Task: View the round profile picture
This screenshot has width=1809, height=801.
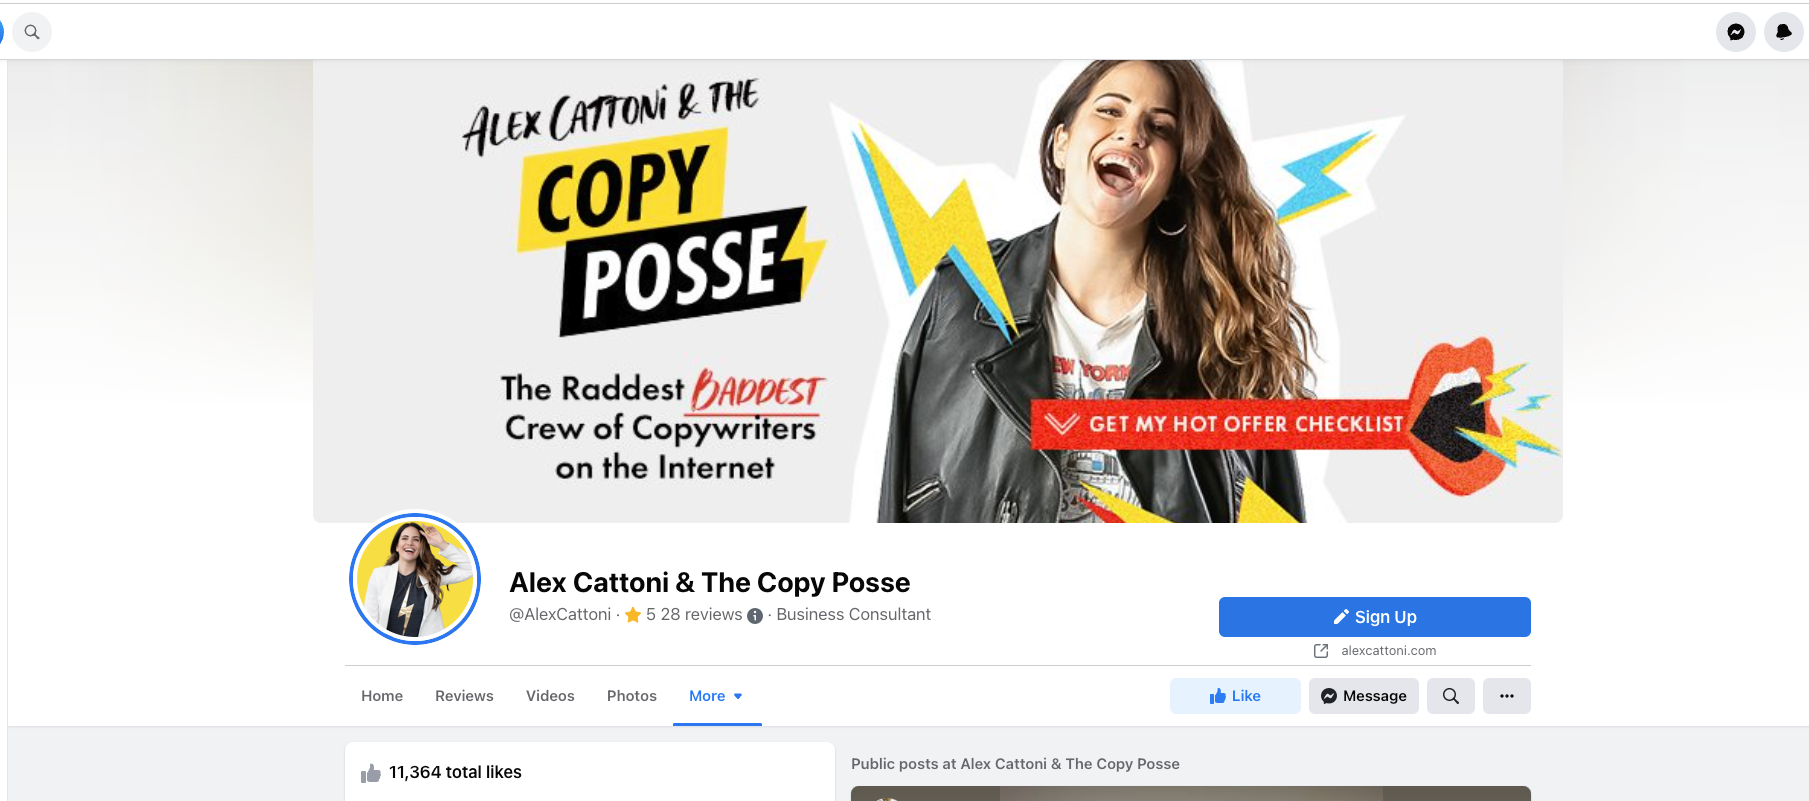Action: coord(415,579)
